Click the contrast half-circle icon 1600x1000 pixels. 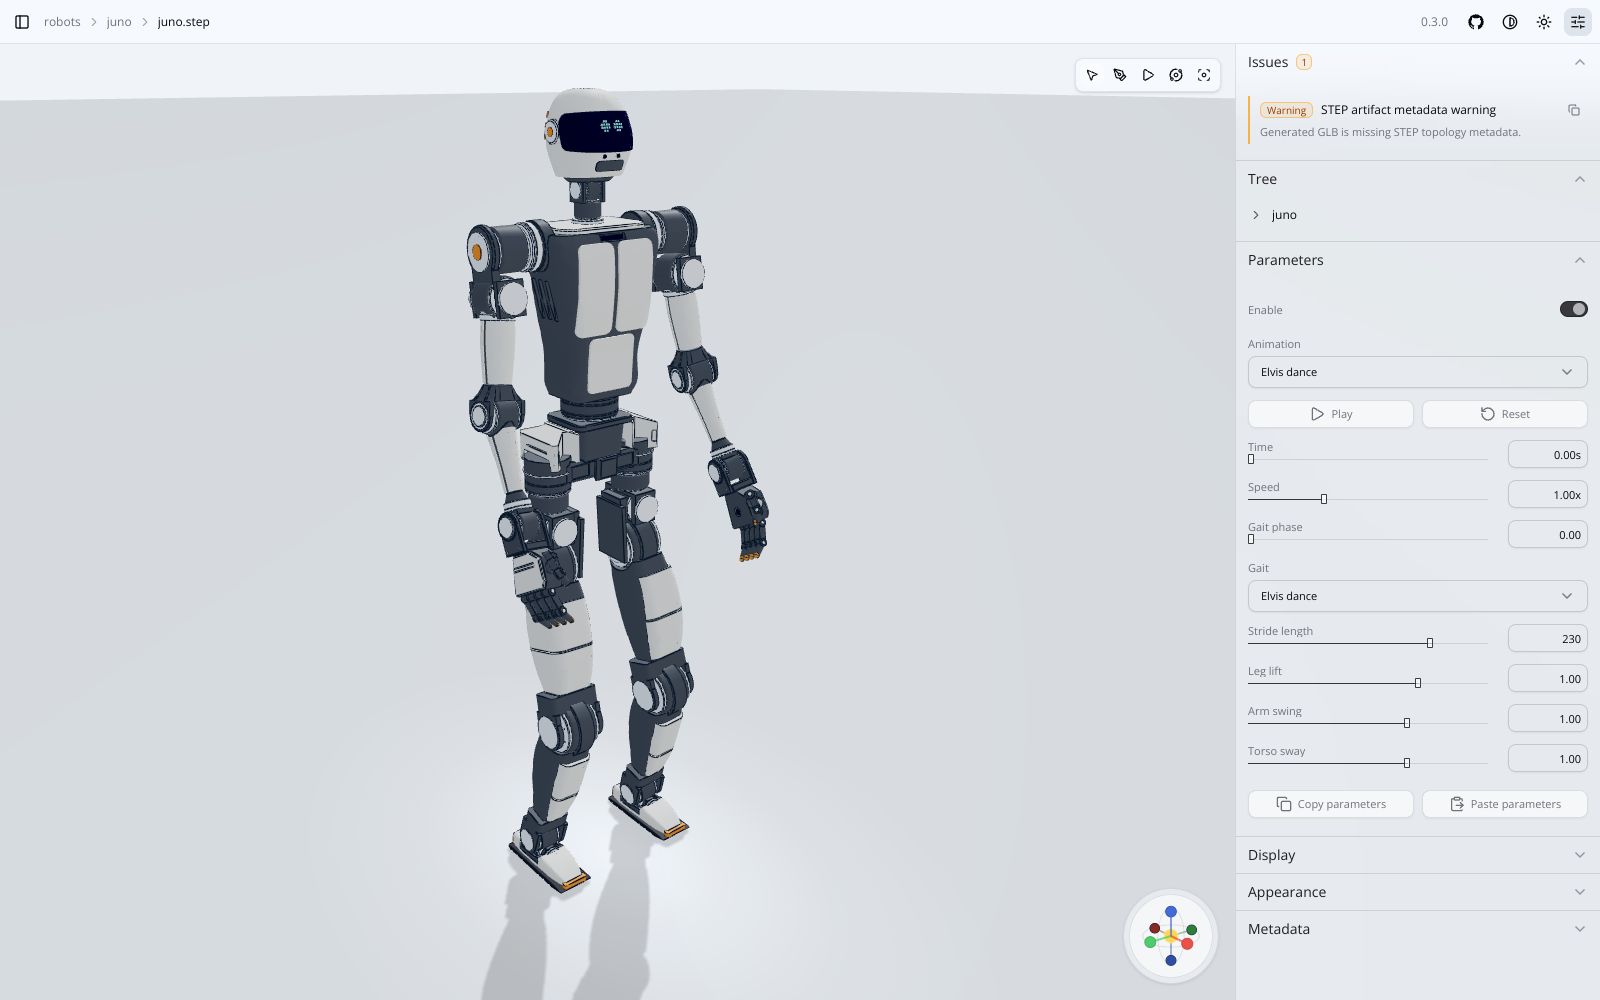(x=1510, y=22)
